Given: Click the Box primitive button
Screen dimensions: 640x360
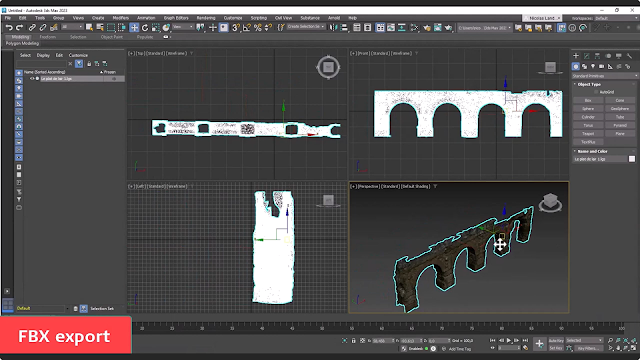Looking at the screenshot, I should tap(588, 100).
